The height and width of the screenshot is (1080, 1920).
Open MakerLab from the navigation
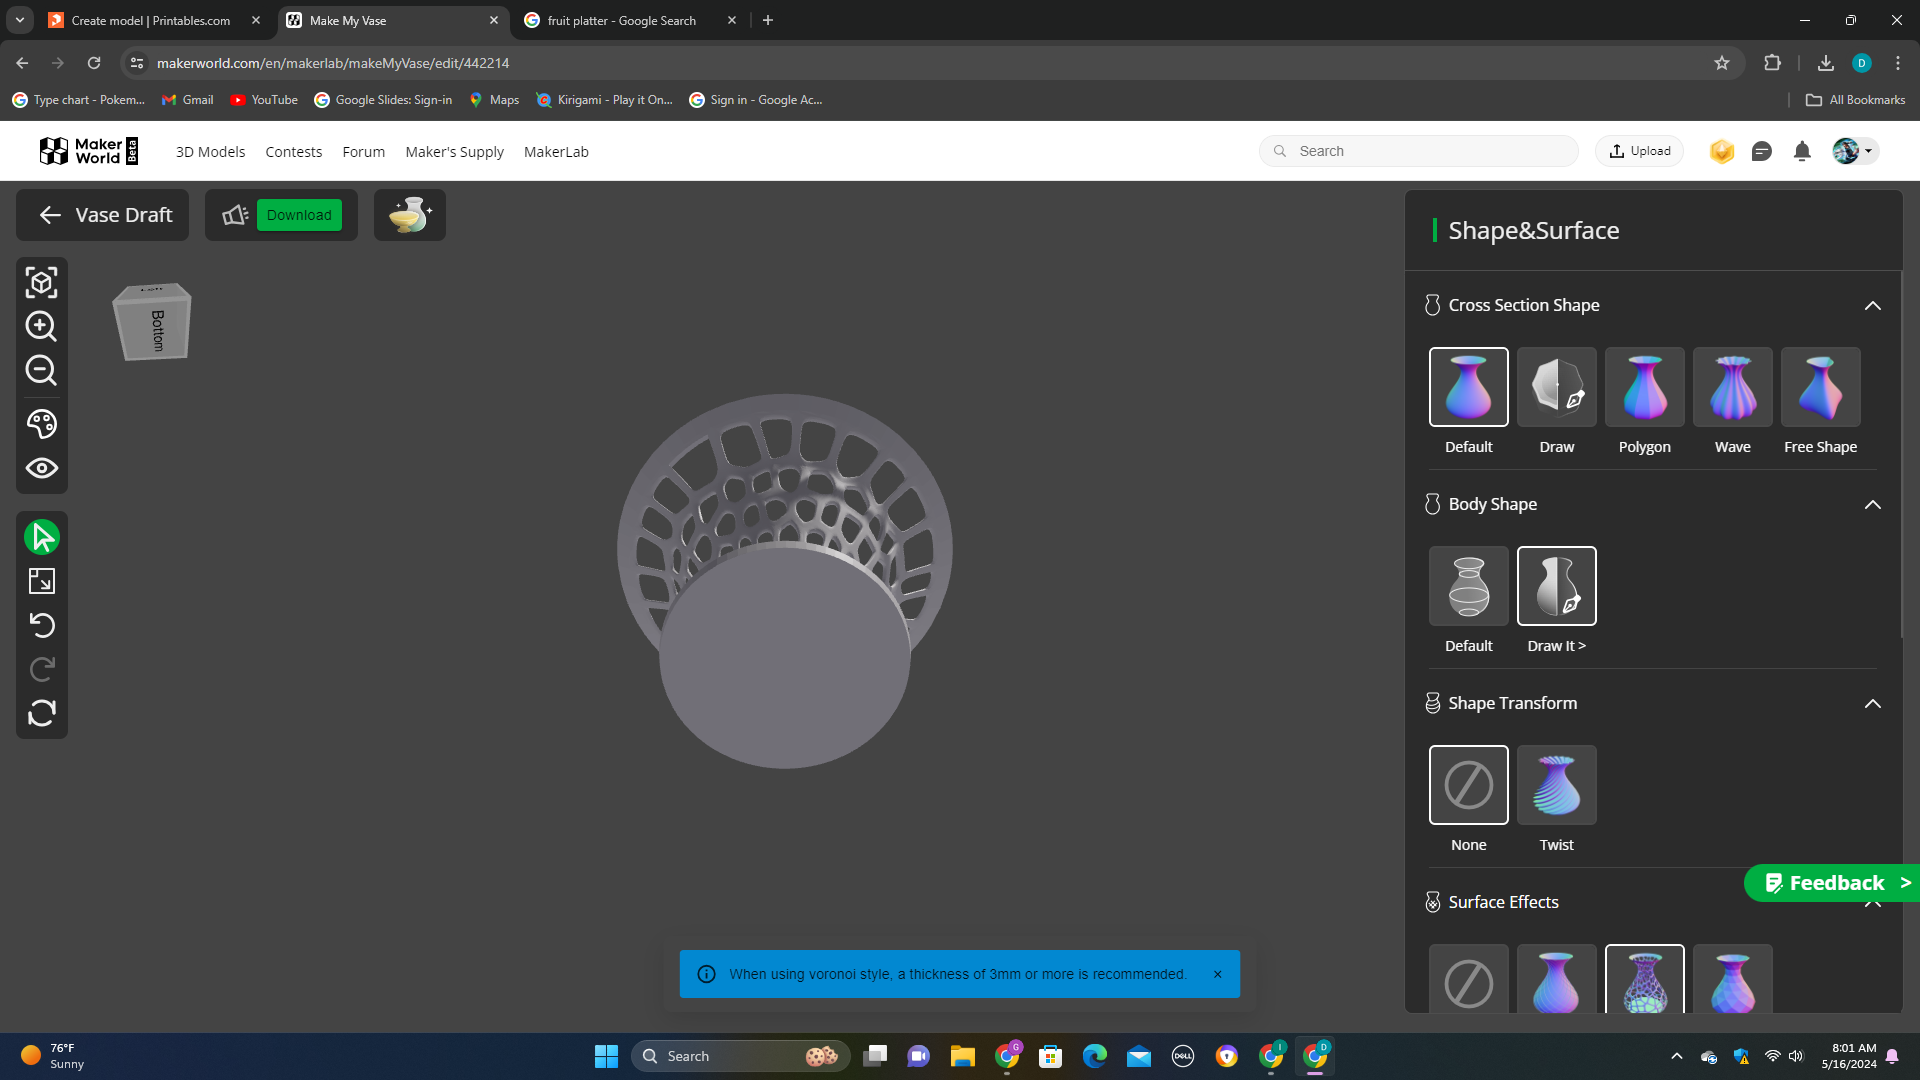pos(556,152)
